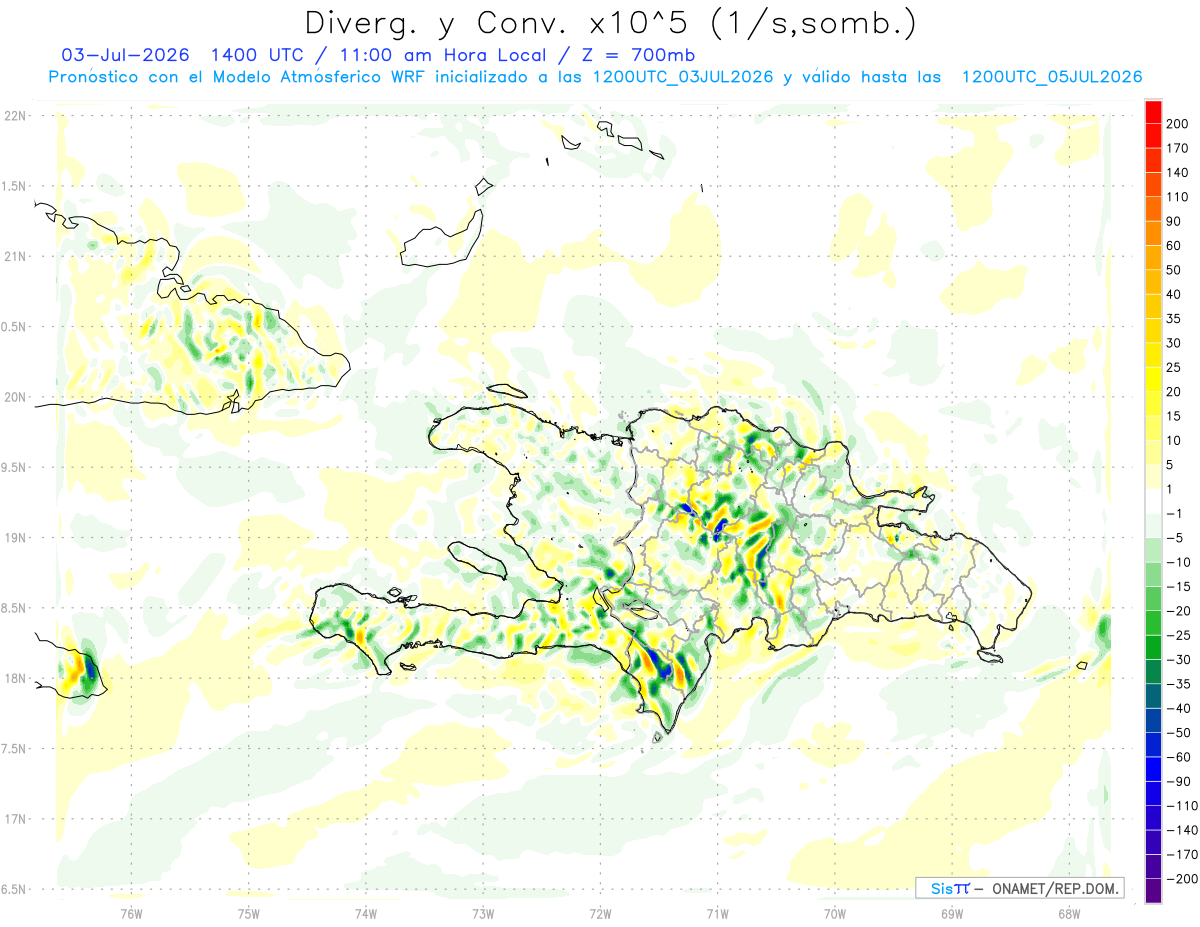Click the 22N latitude axis label

tap(14, 115)
